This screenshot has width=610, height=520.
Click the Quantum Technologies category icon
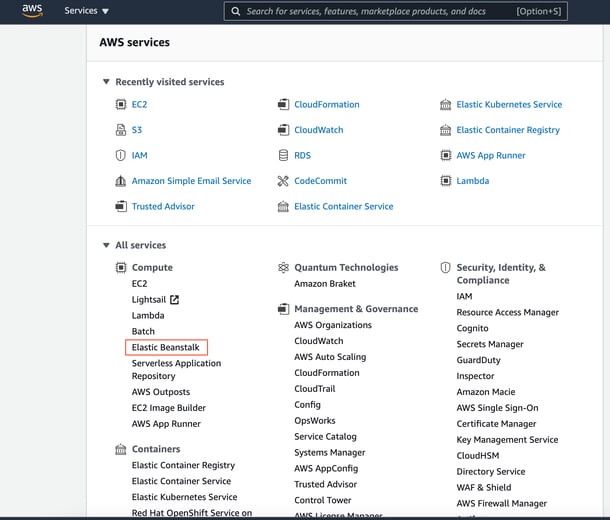pos(283,268)
